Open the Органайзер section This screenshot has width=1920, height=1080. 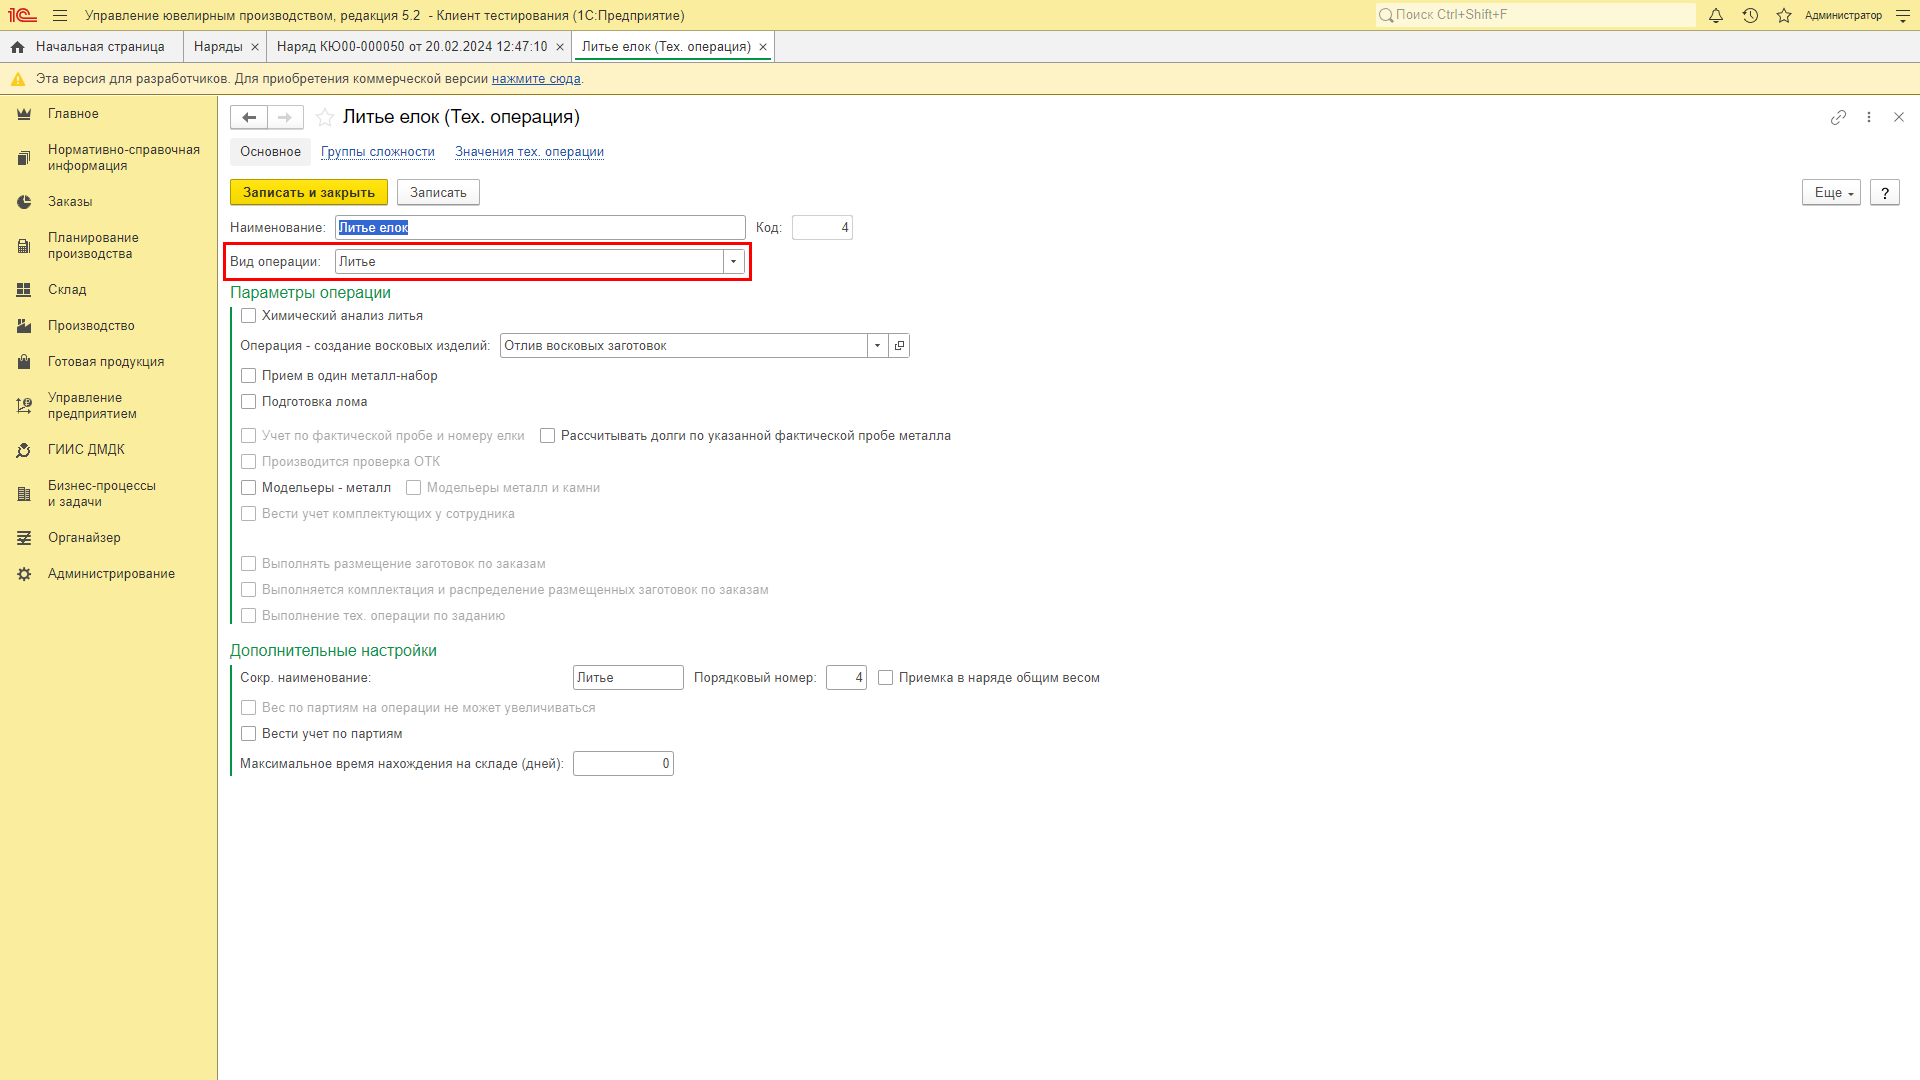coord(108,538)
